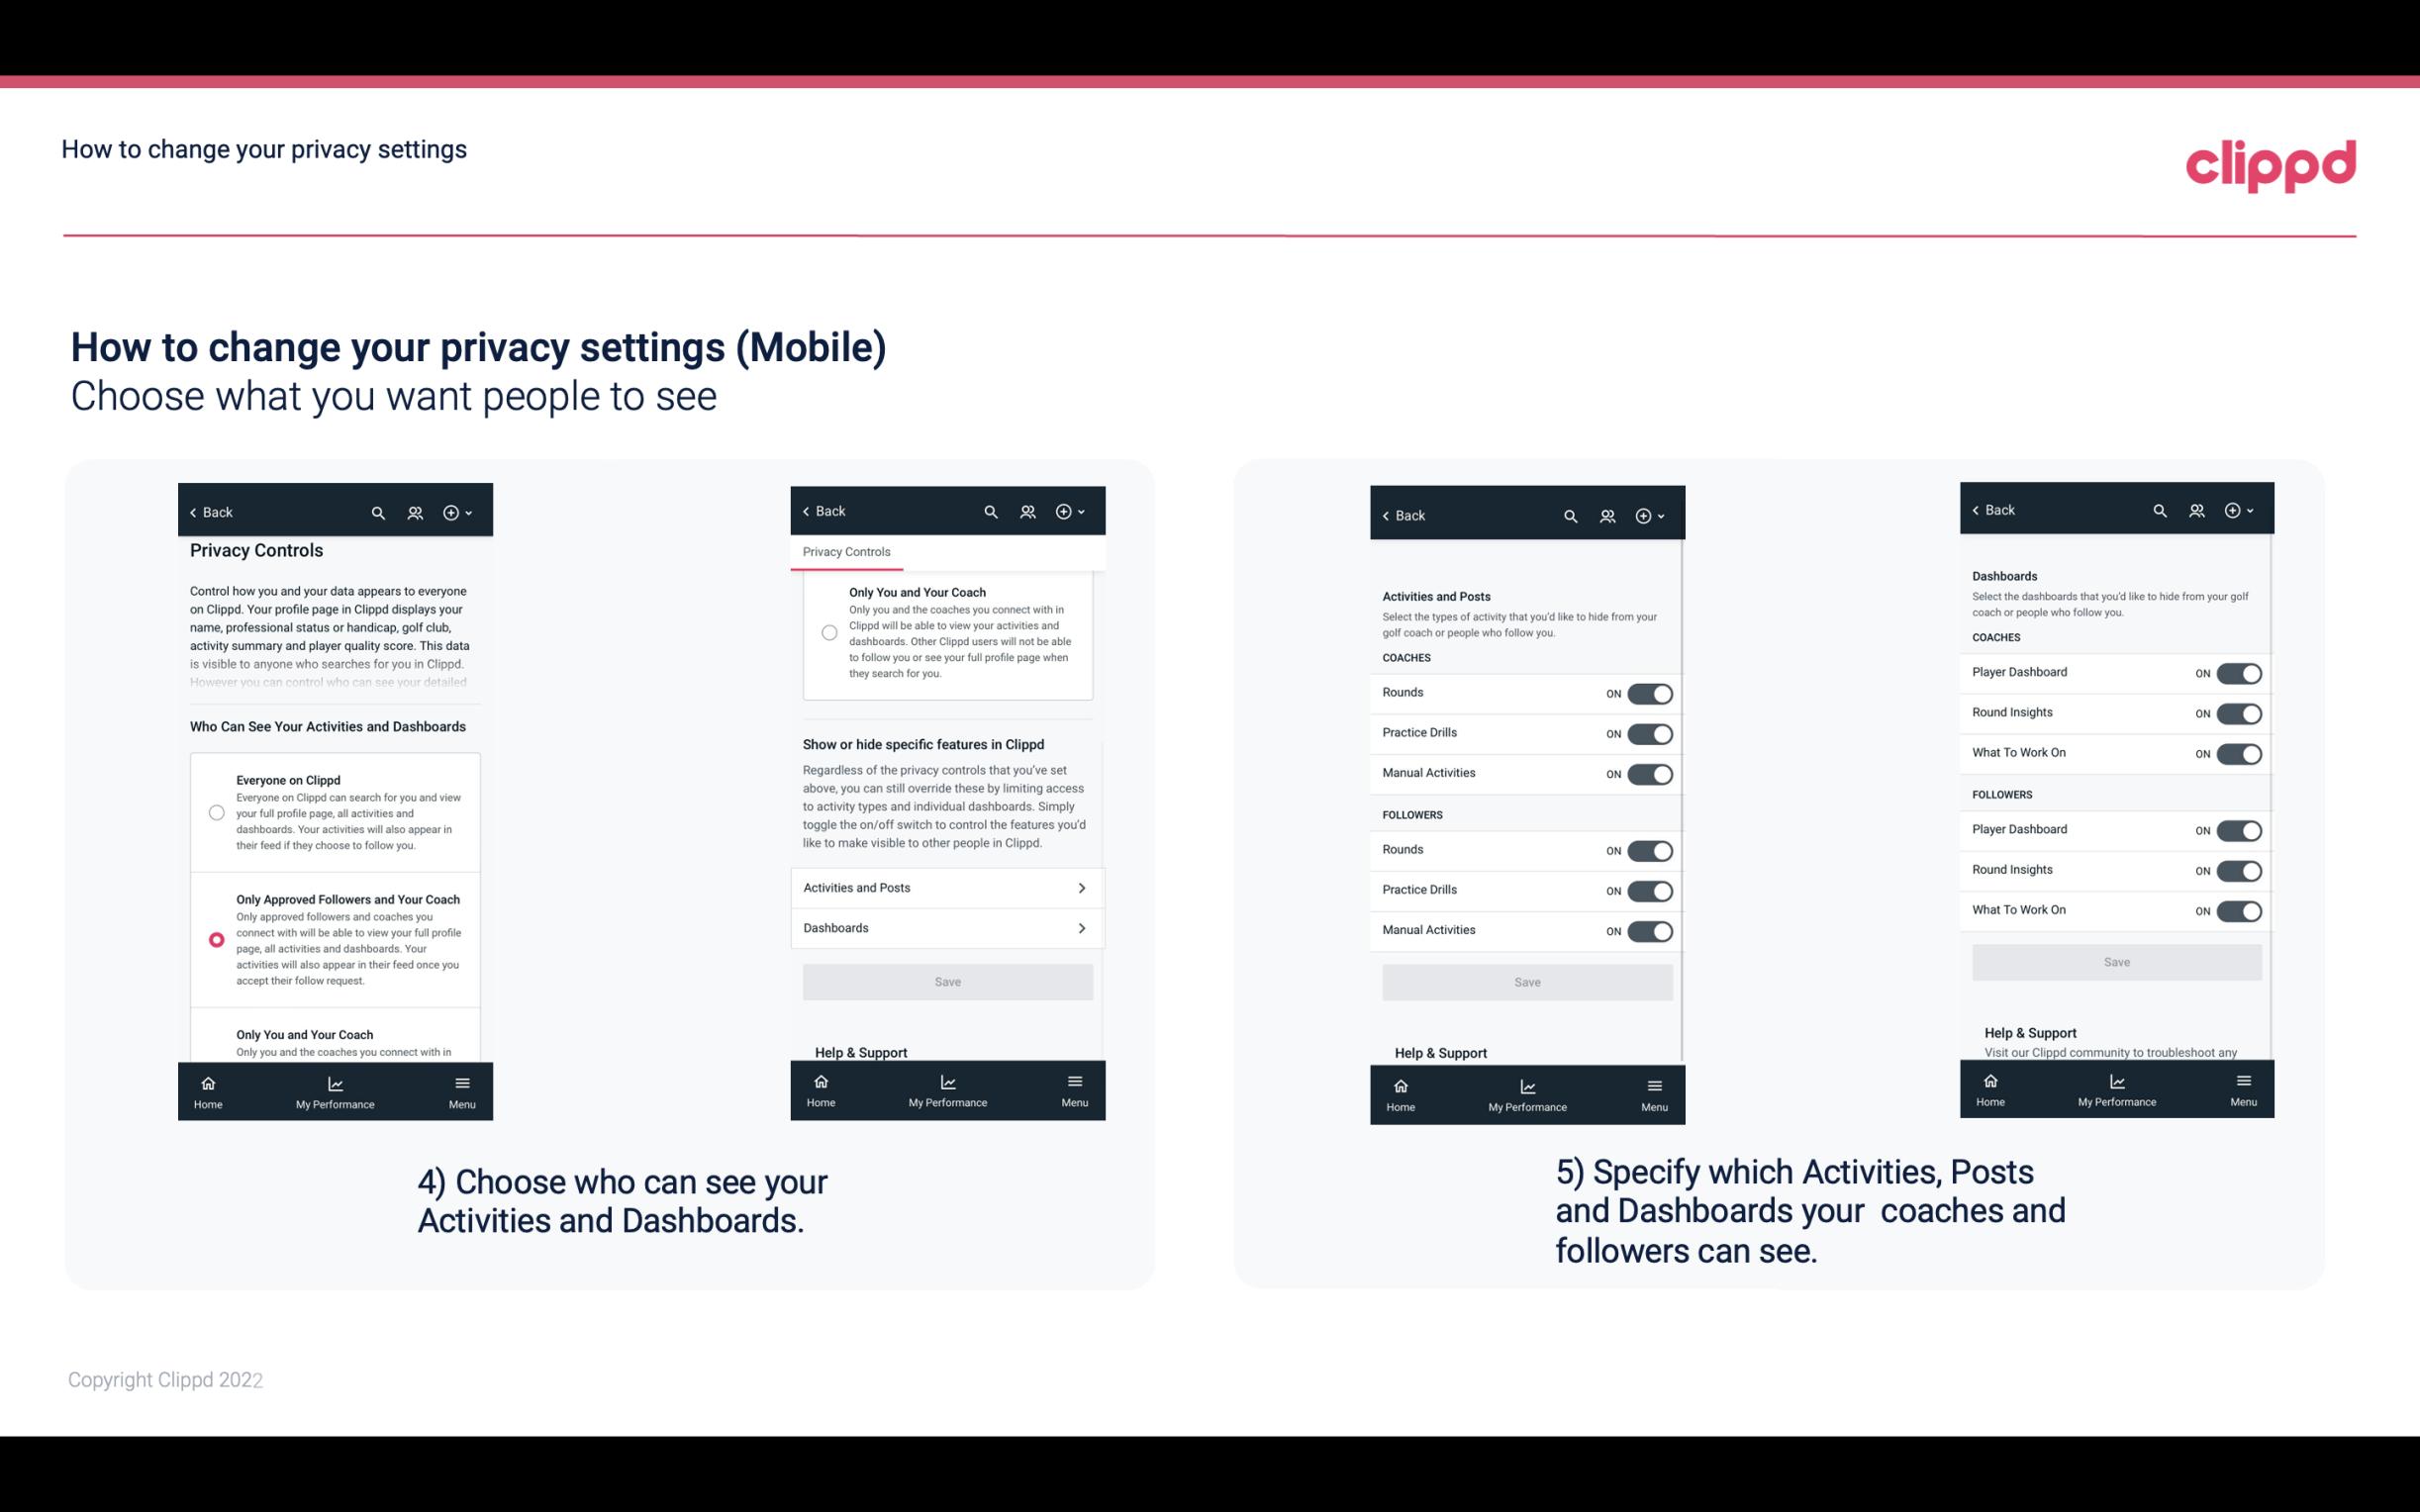Click Save button on Dashboards screen
The width and height of the screenshot is (2420, 1512).
[x=2113, y=962]
